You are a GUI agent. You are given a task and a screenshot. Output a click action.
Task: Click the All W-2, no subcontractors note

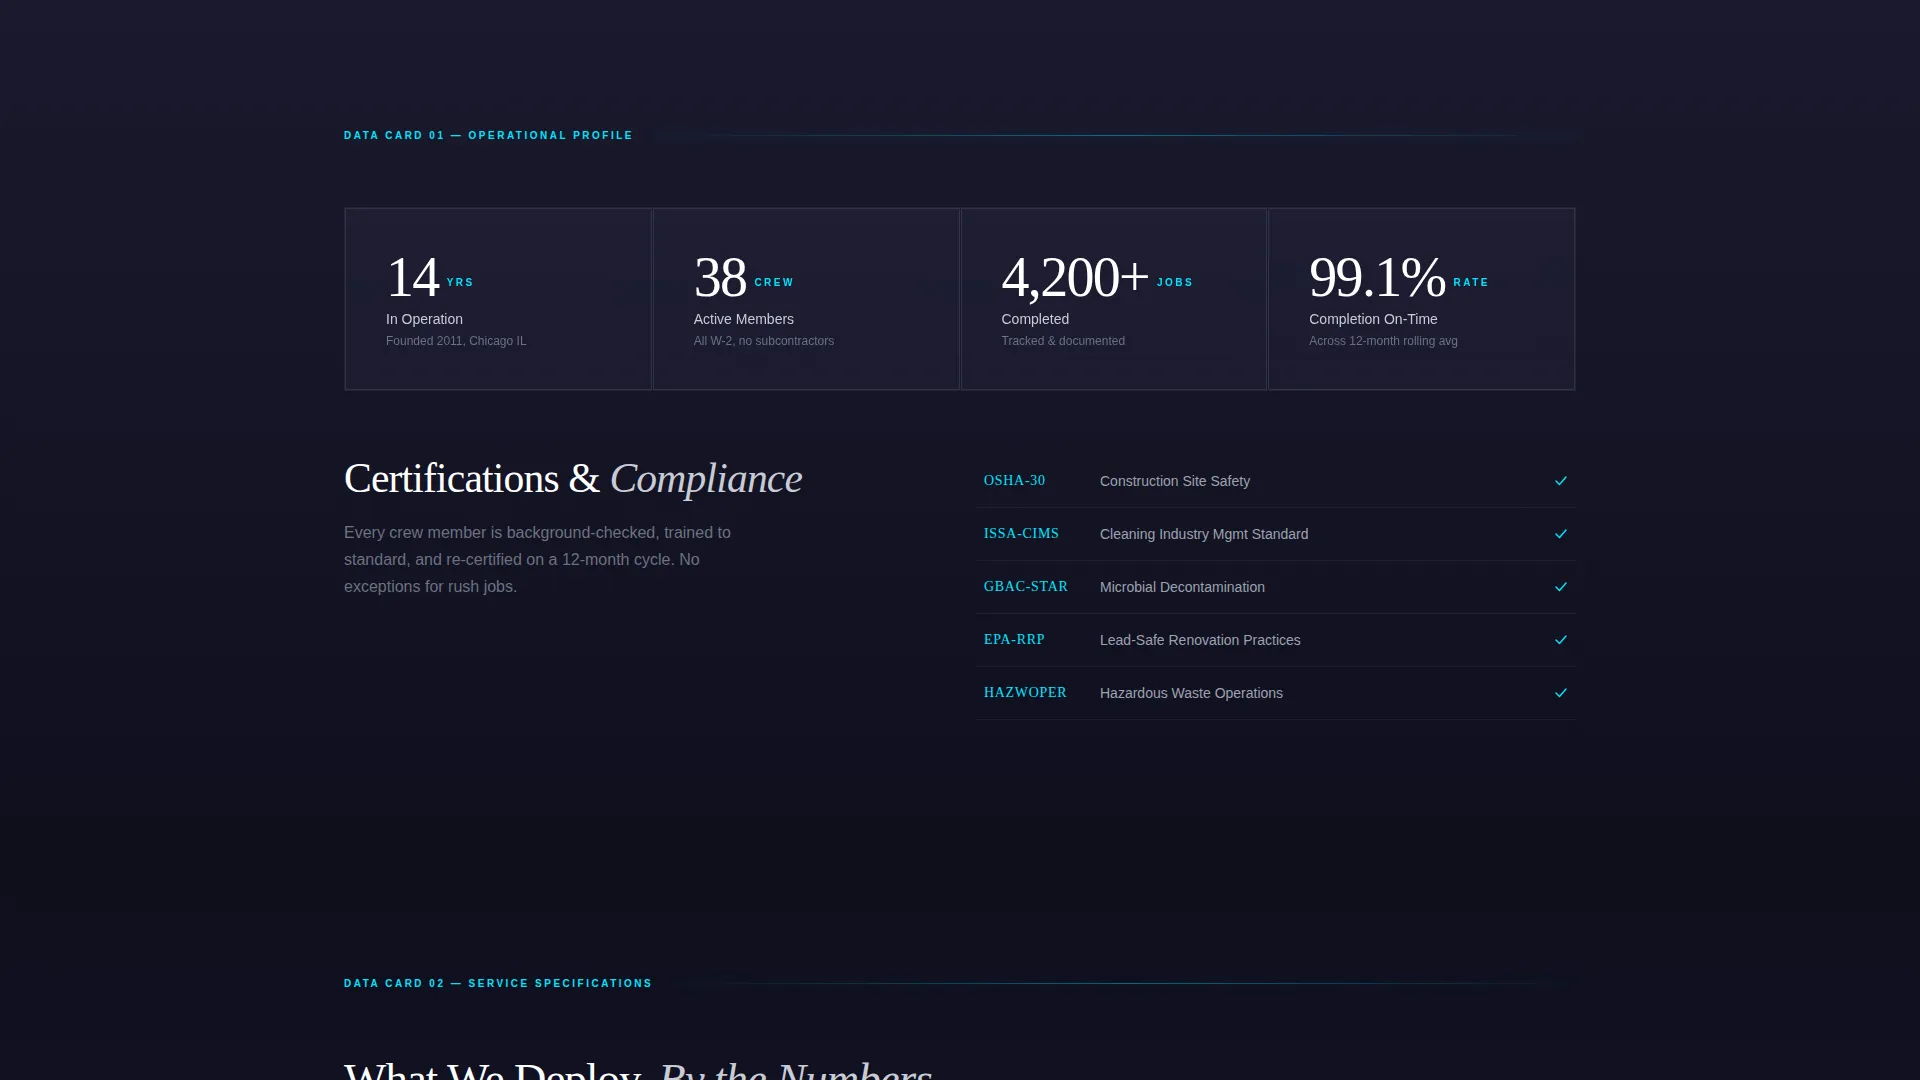[x=764, y=341]
